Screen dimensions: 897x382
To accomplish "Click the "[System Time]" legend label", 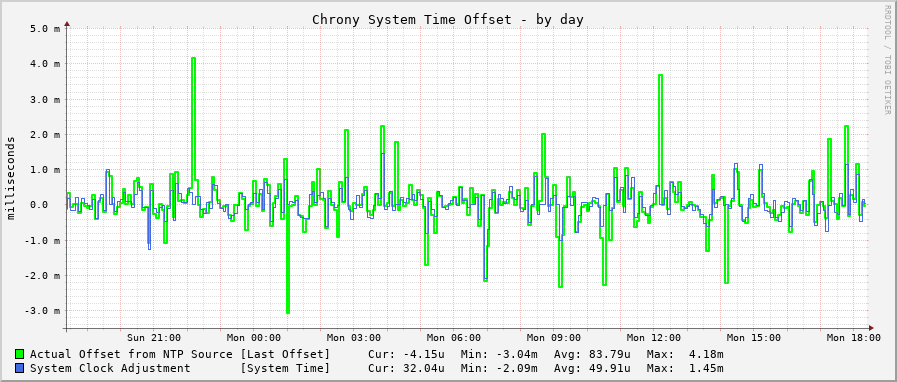I will click(285, 368).
